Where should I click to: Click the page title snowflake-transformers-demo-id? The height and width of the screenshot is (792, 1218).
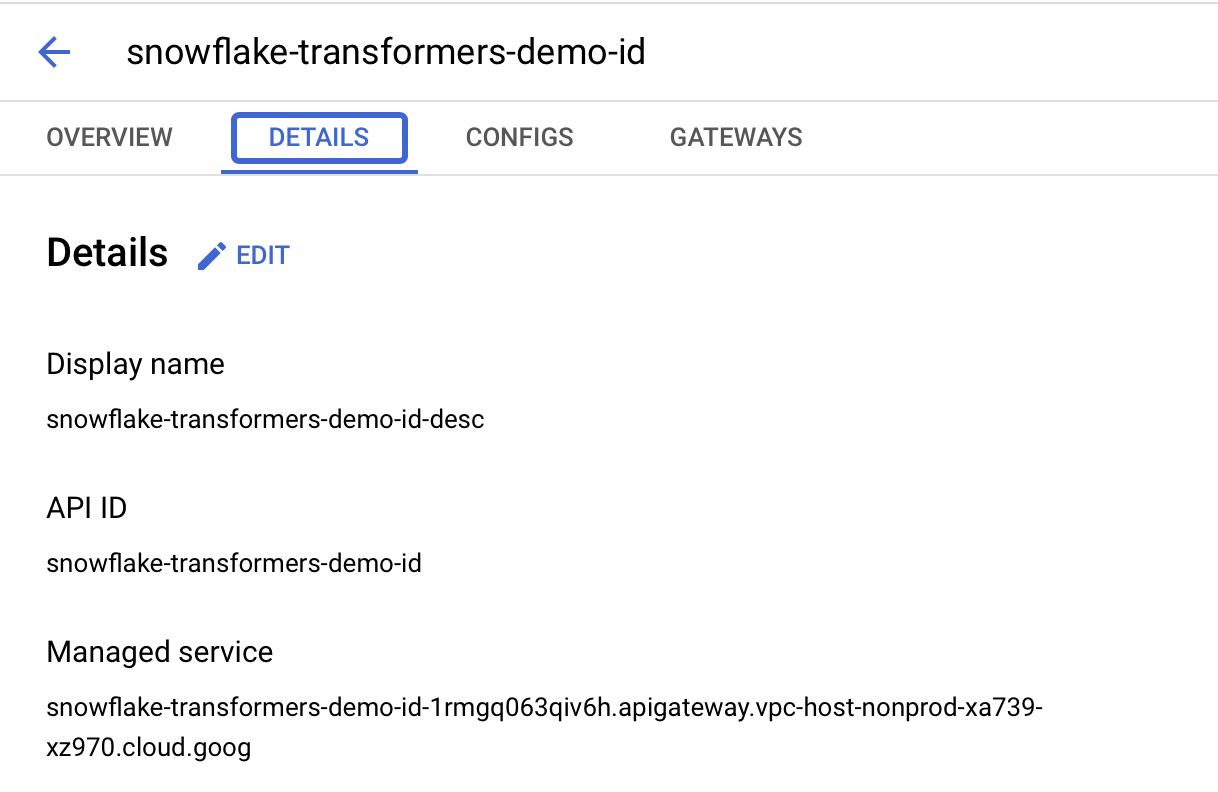click(386, 52)
